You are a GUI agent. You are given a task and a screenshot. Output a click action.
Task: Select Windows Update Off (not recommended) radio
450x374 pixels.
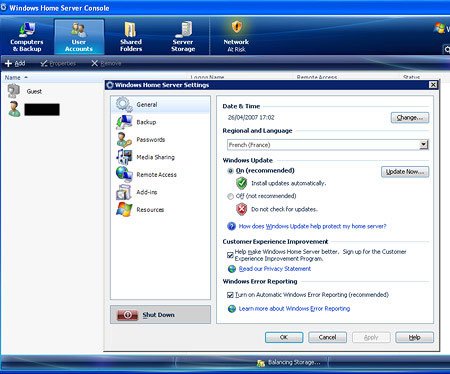(x=230, y=196)
